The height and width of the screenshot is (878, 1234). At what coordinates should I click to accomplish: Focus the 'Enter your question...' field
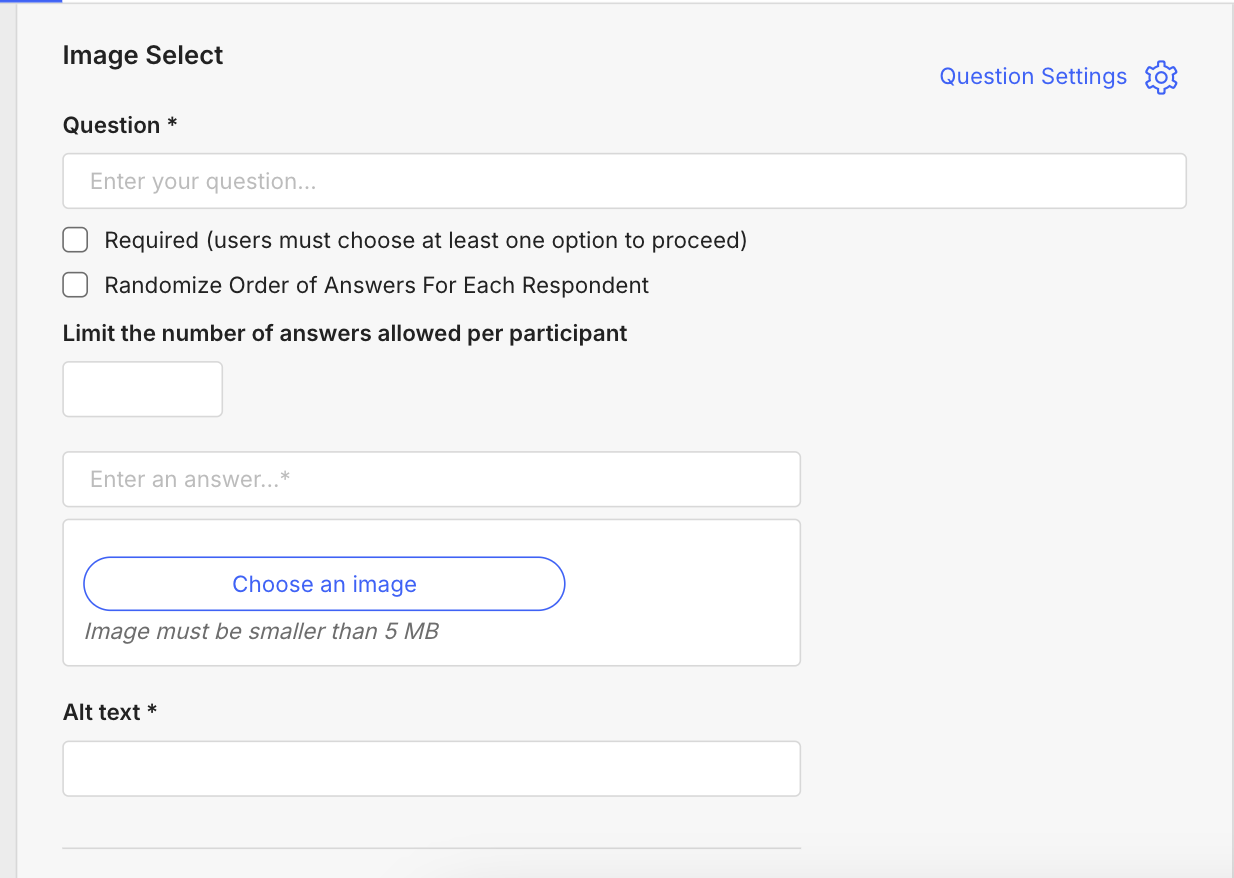tap(624, 181)
